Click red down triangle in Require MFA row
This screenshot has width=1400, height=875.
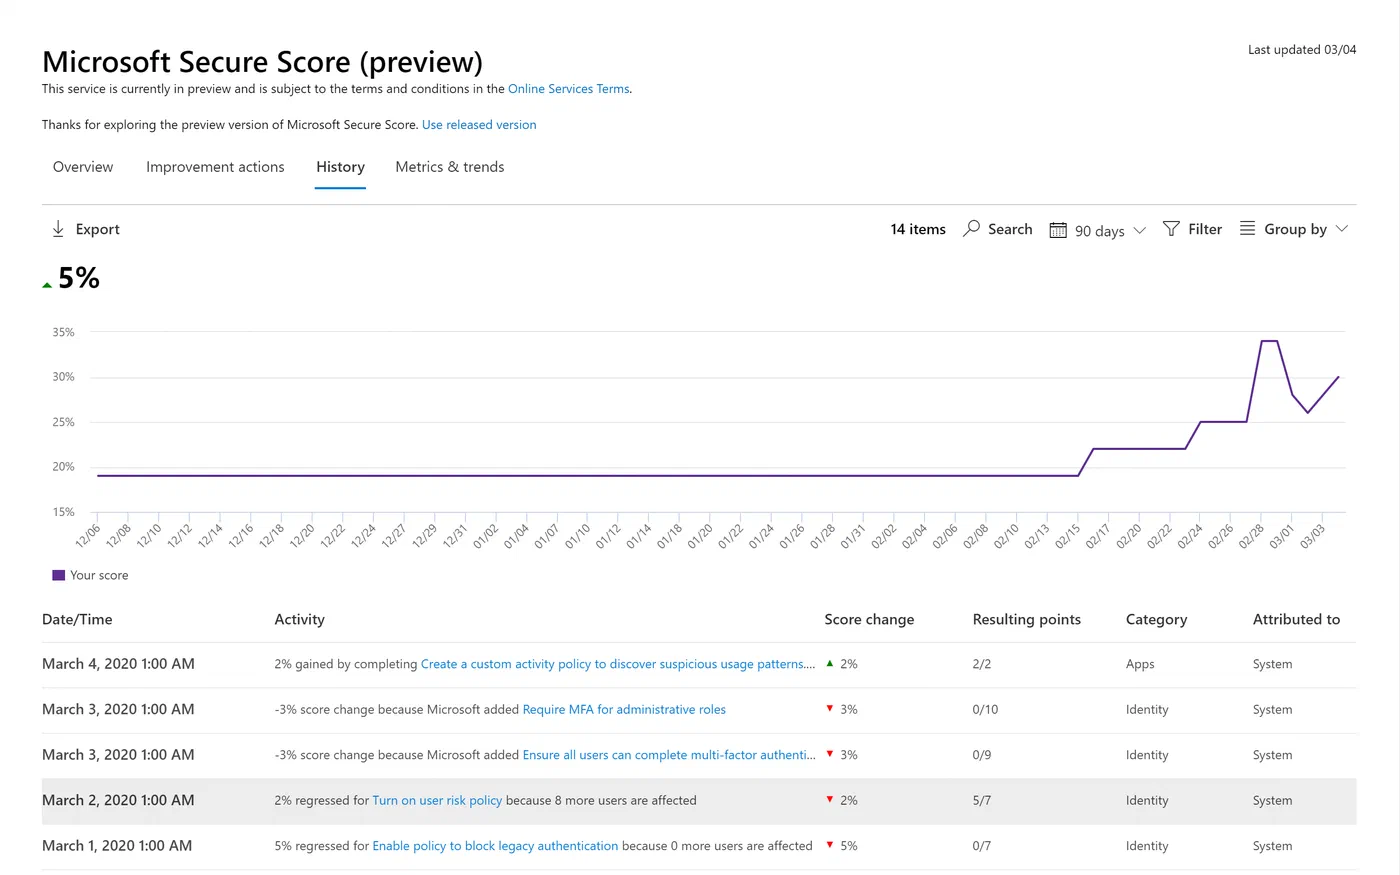tap(829, 709)
